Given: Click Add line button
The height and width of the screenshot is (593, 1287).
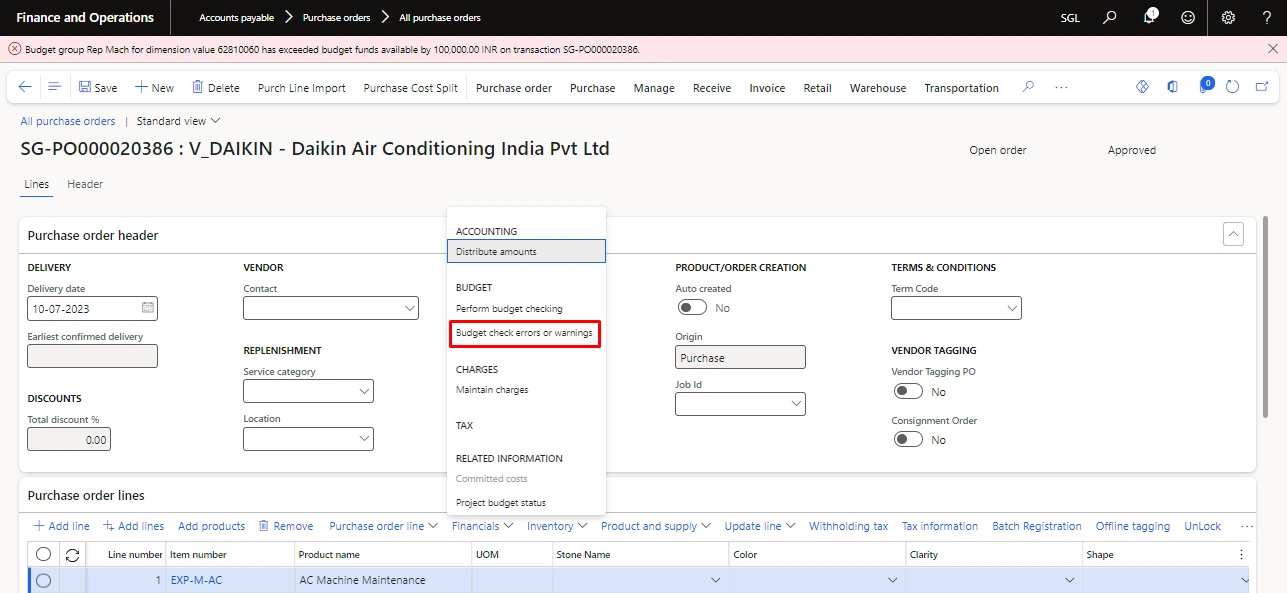Looking at the screenshot, I should point(61,526).
